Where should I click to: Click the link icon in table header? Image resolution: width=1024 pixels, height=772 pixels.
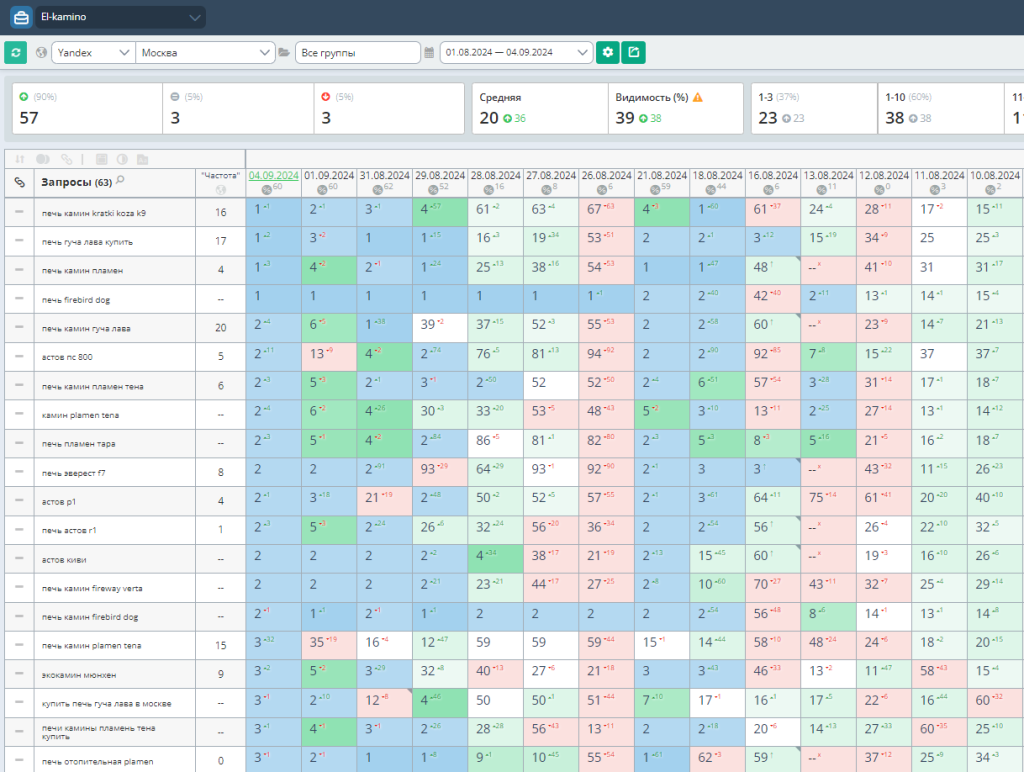[19, 182]
